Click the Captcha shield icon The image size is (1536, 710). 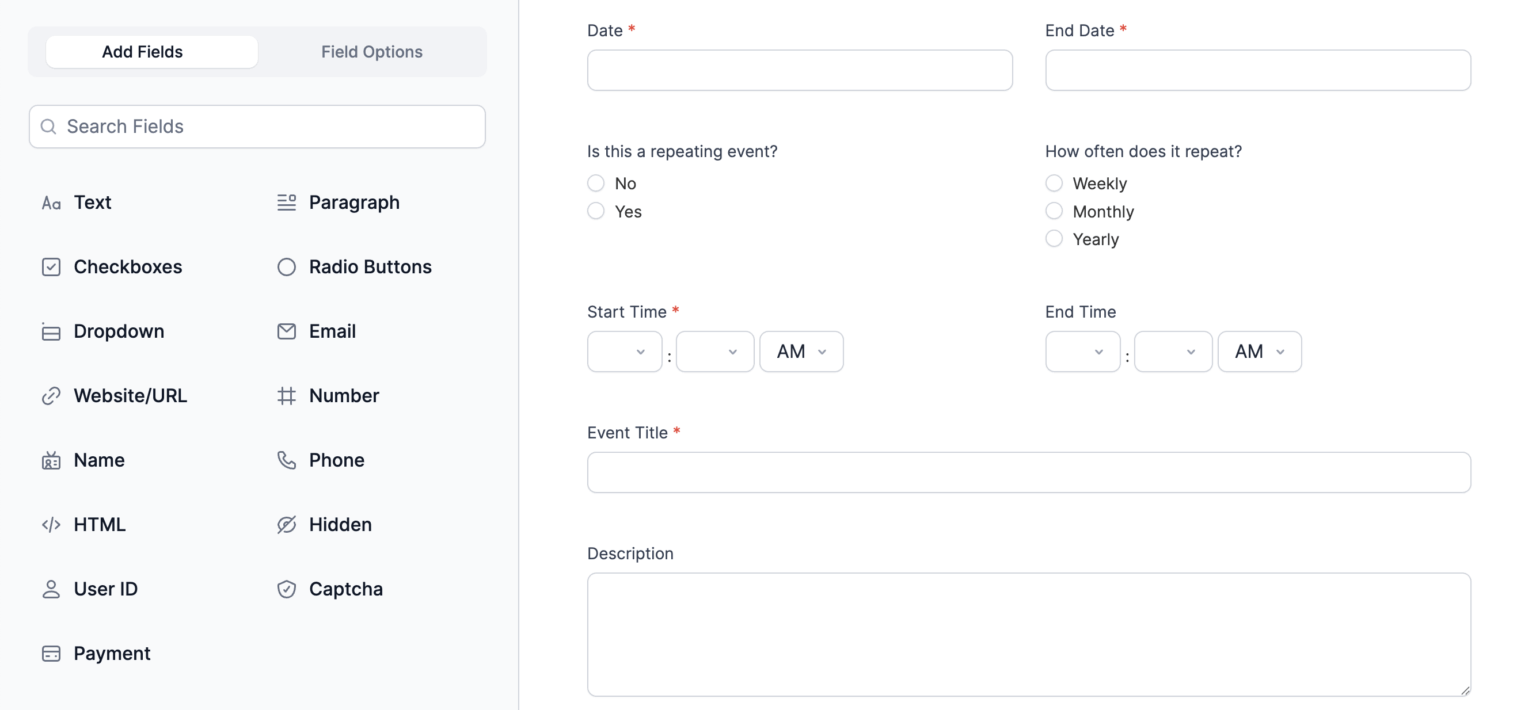[x=286, y=589]
